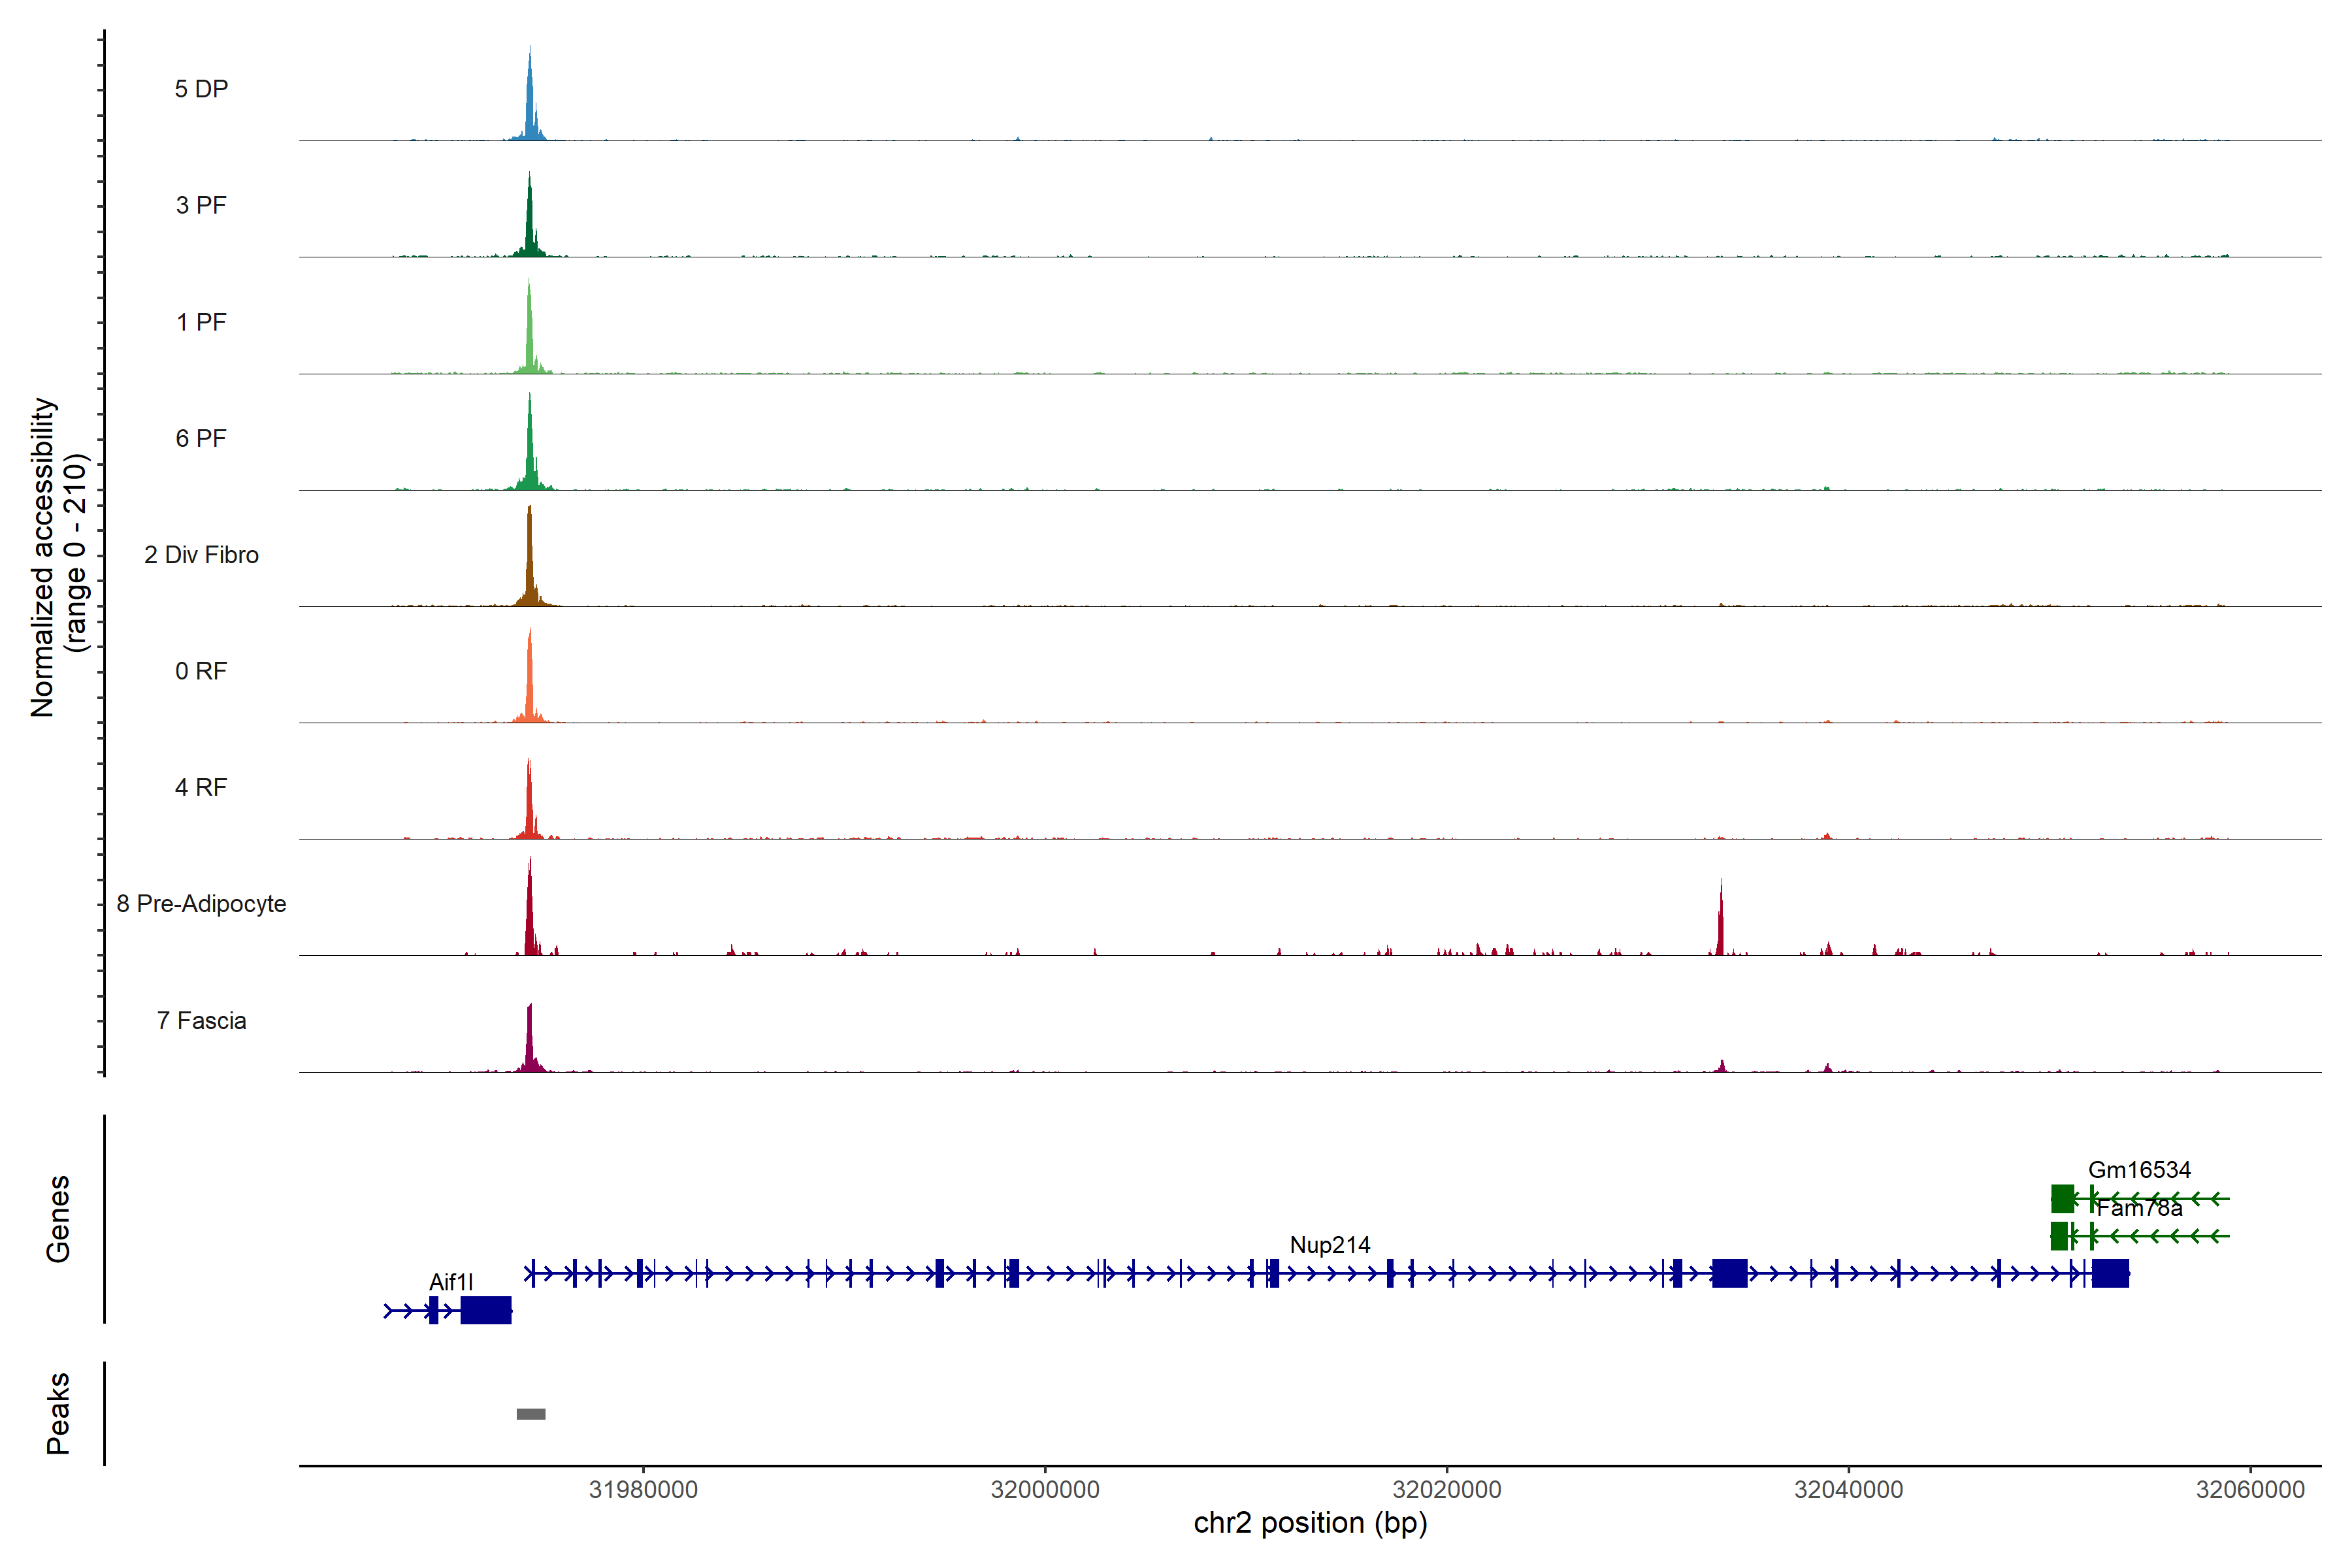
Task: Click the gray peak region bar
Action: tap(531, 1414)
